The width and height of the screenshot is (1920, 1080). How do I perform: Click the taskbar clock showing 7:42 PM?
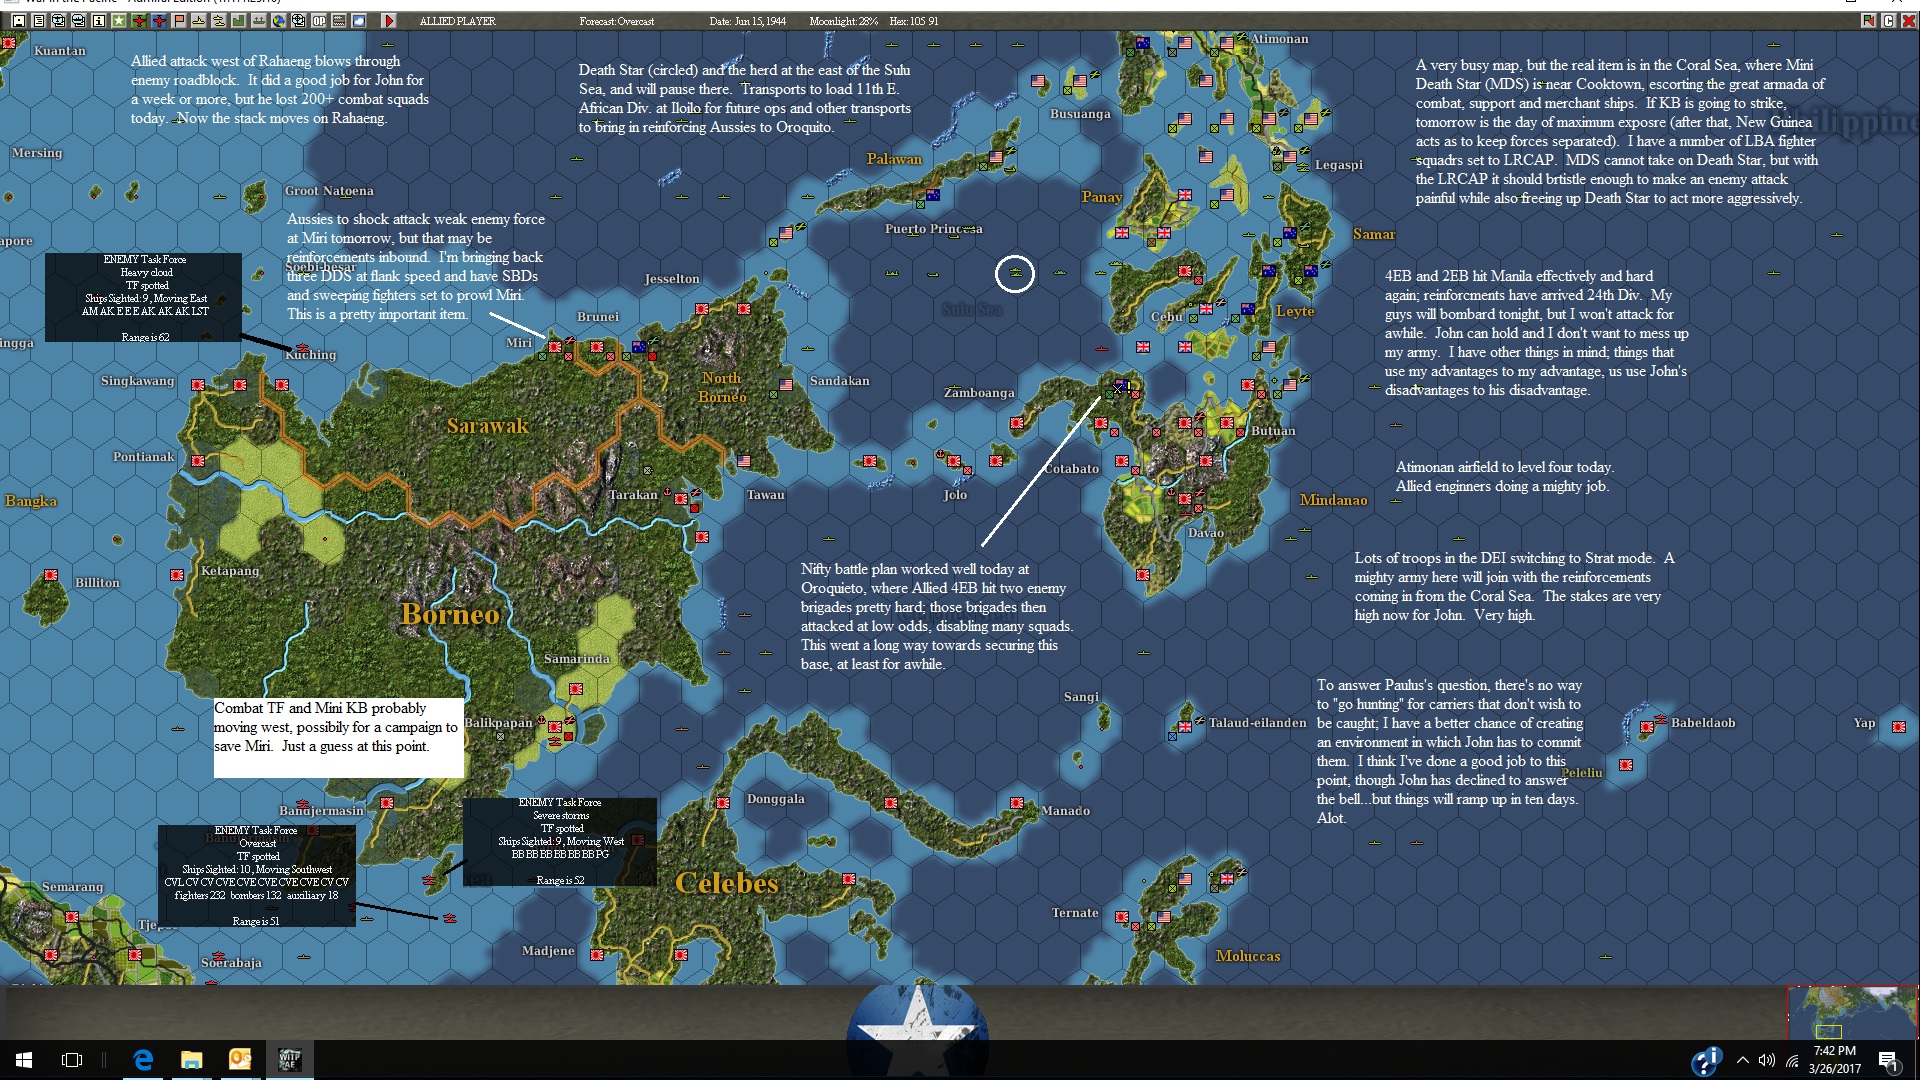point(1835,1060)
